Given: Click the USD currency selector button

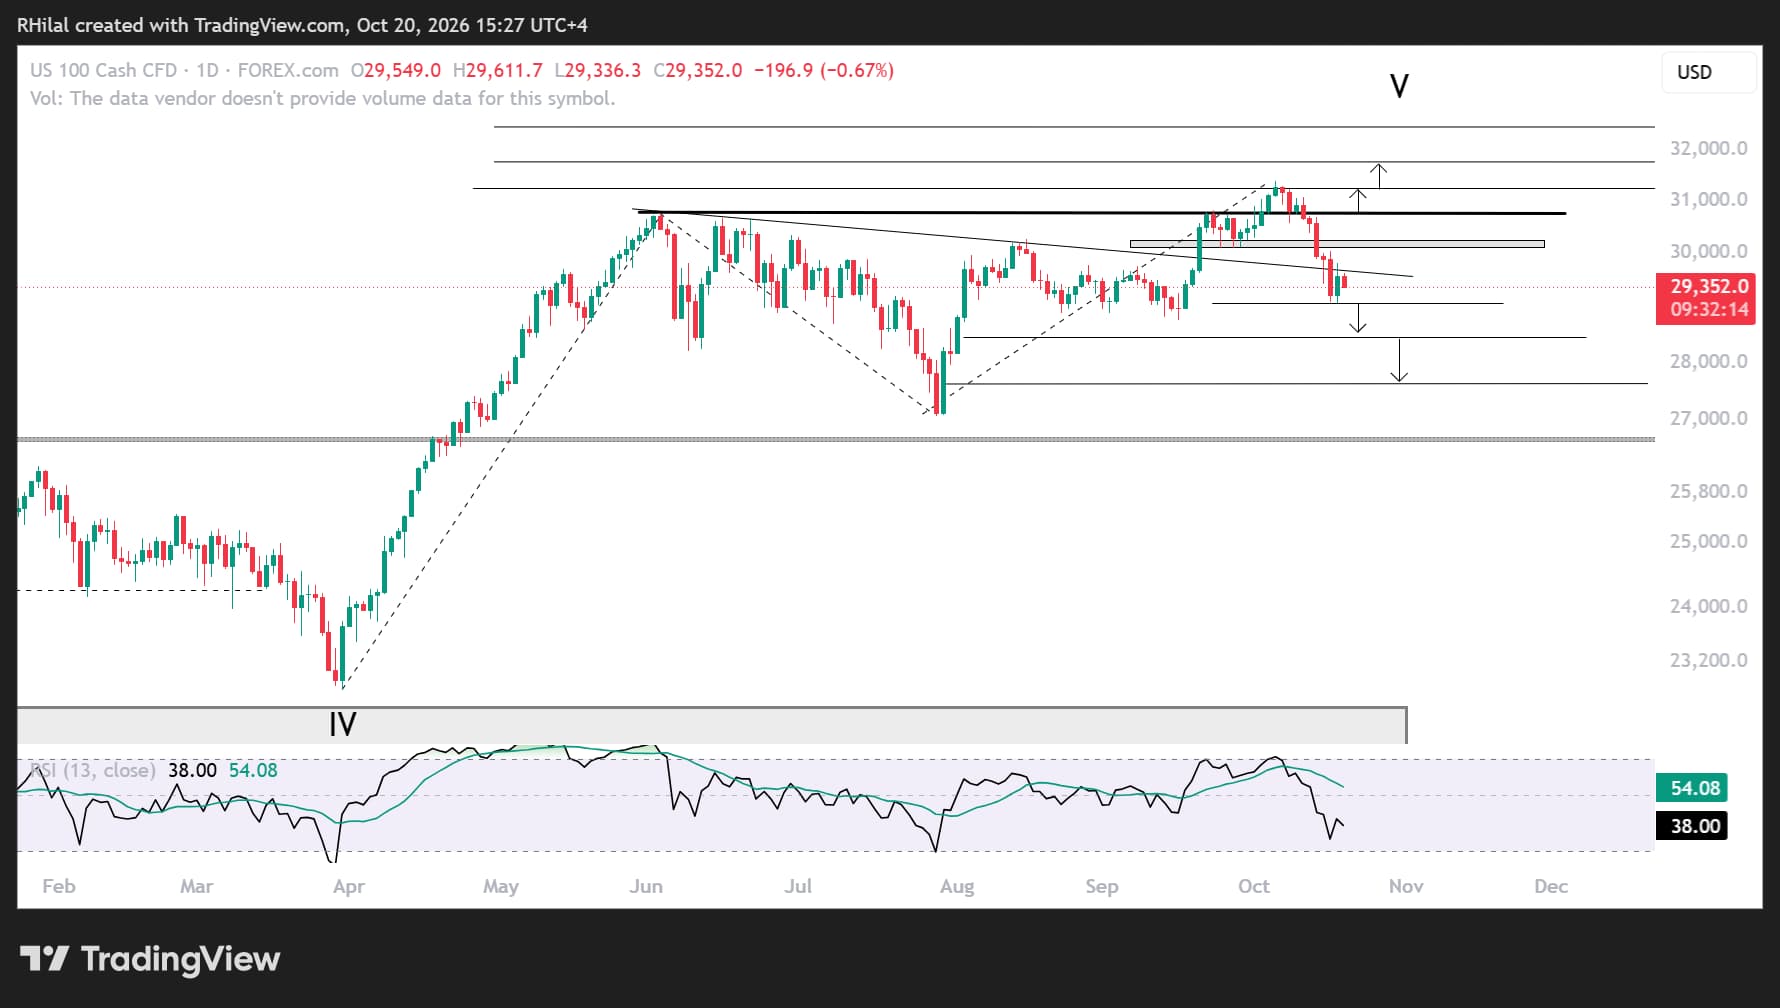Looking at the screenshot, I should click(1708, 72).
